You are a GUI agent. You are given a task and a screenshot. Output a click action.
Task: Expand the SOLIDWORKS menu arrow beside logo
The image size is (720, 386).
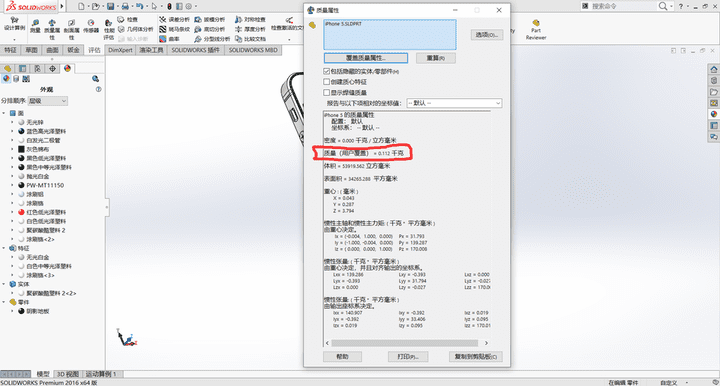(62, 6)
